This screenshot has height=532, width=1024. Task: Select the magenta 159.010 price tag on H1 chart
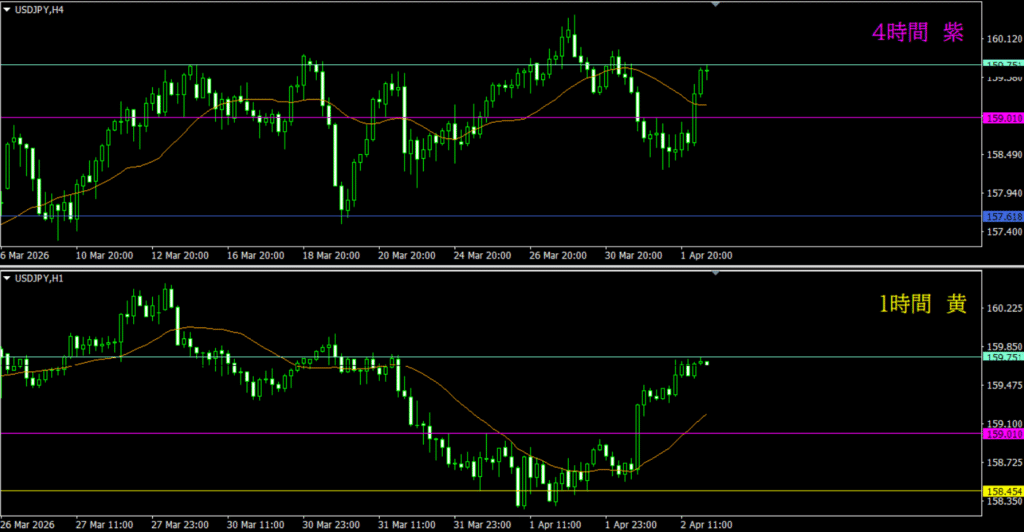pos(1003,434)
